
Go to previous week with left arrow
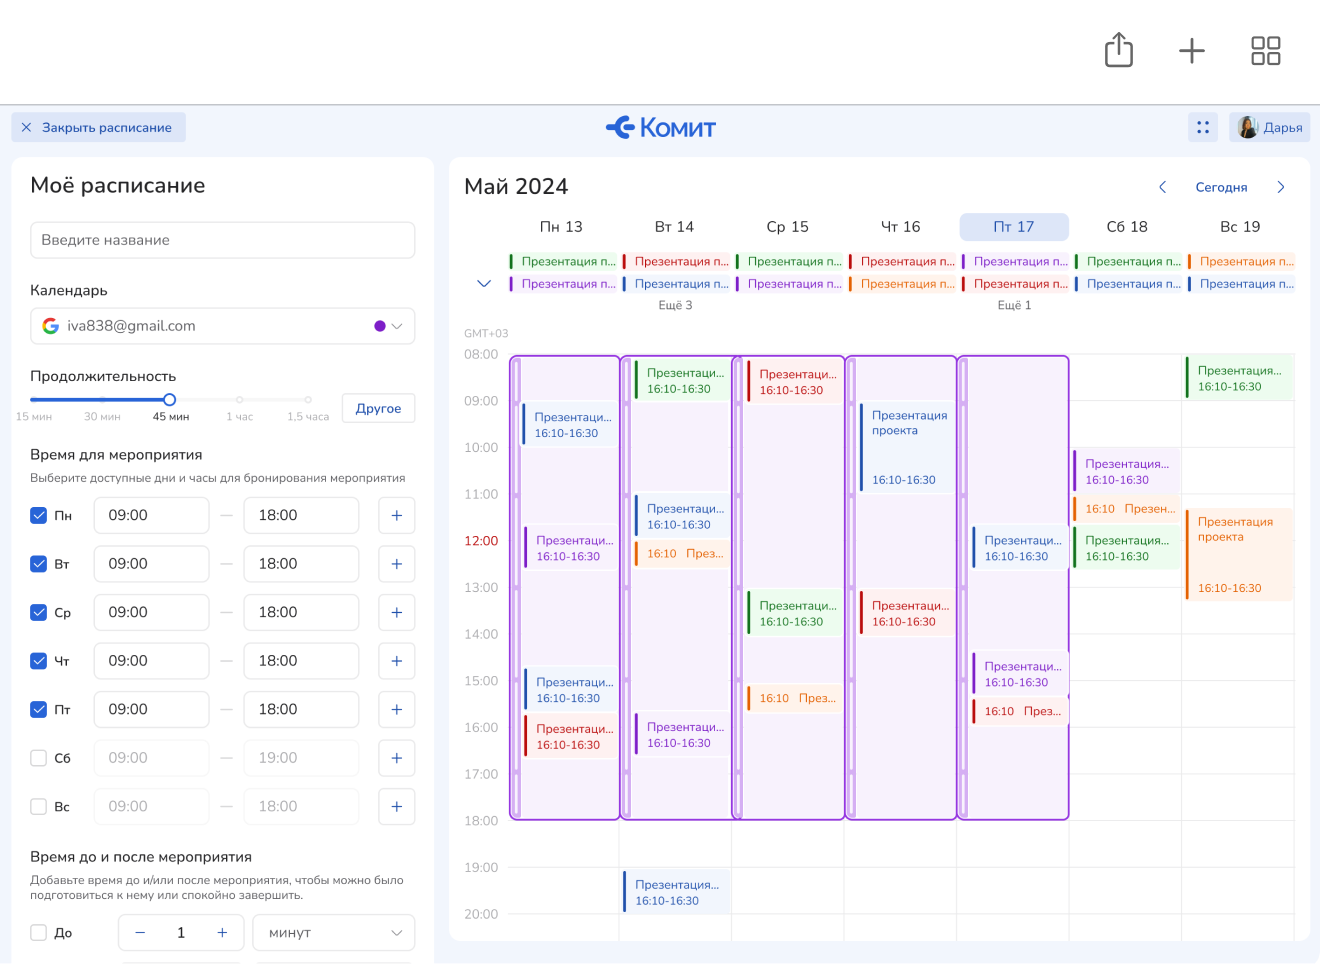coord(1162,187)
